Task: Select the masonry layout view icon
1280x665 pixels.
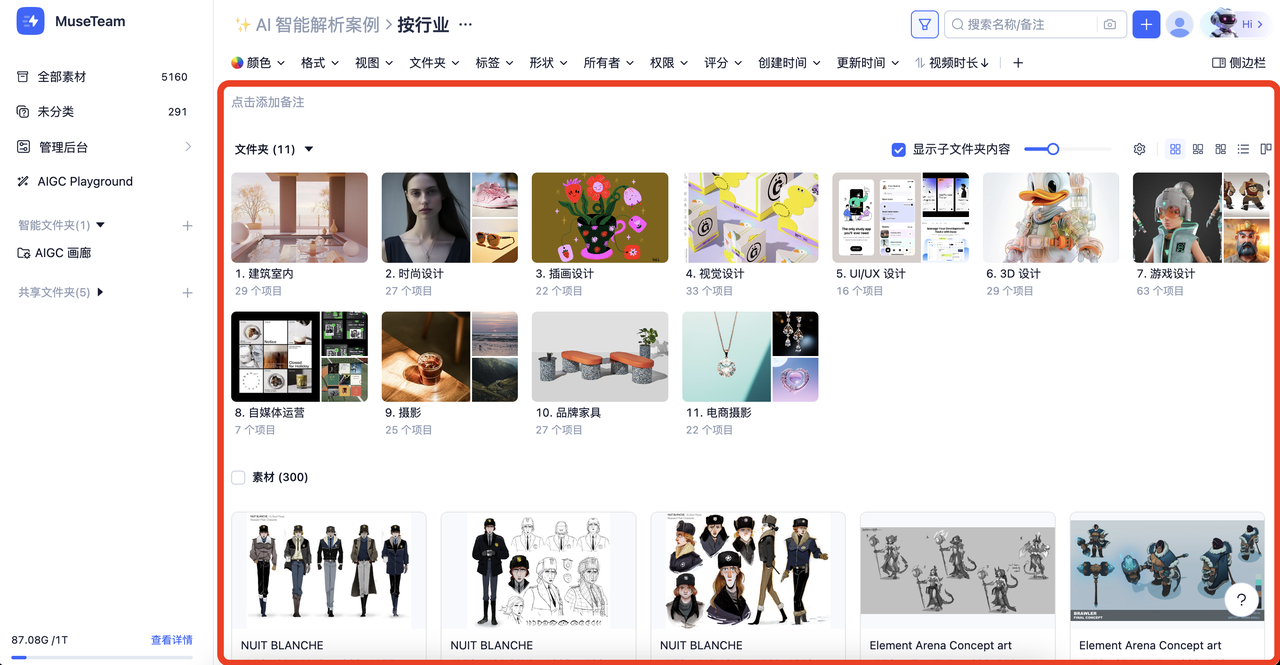Action: (1197, 148)
